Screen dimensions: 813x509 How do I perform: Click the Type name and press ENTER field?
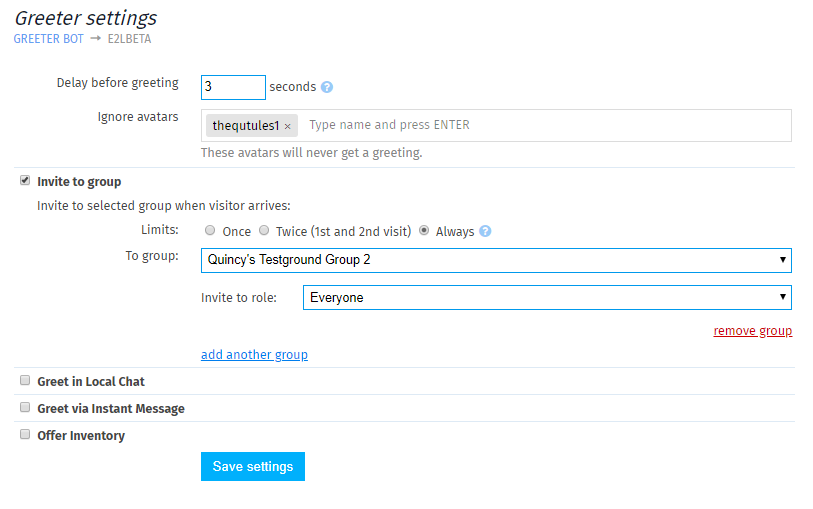coord(547,125)
